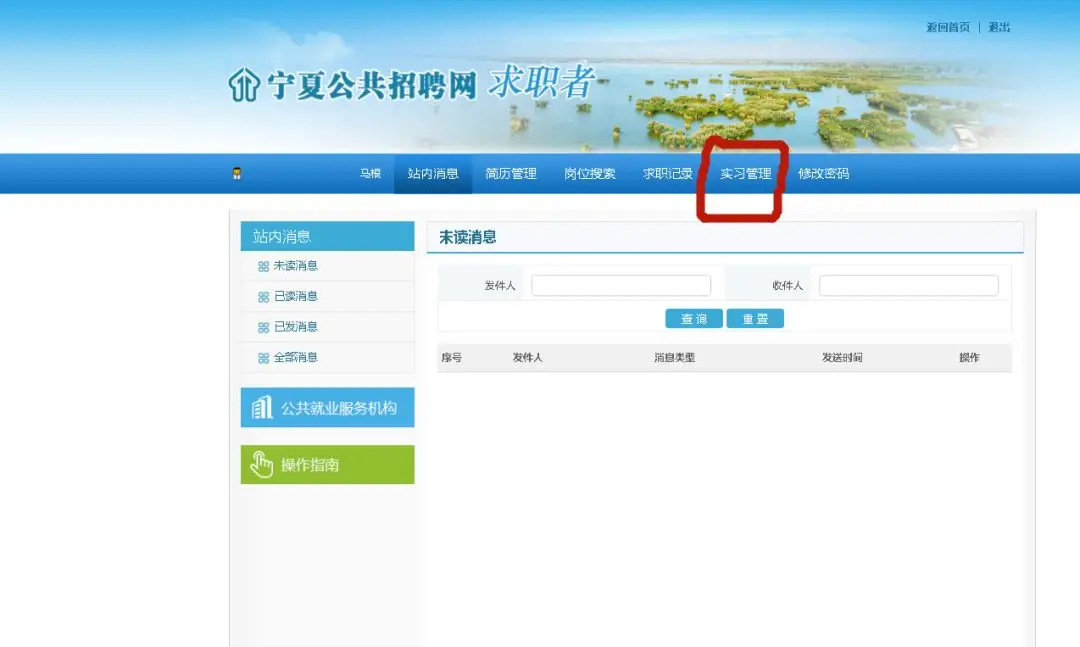Click the 返回首页 link at top right
1080x647 pixels.
pyautogui.click(x=947, y=27)
